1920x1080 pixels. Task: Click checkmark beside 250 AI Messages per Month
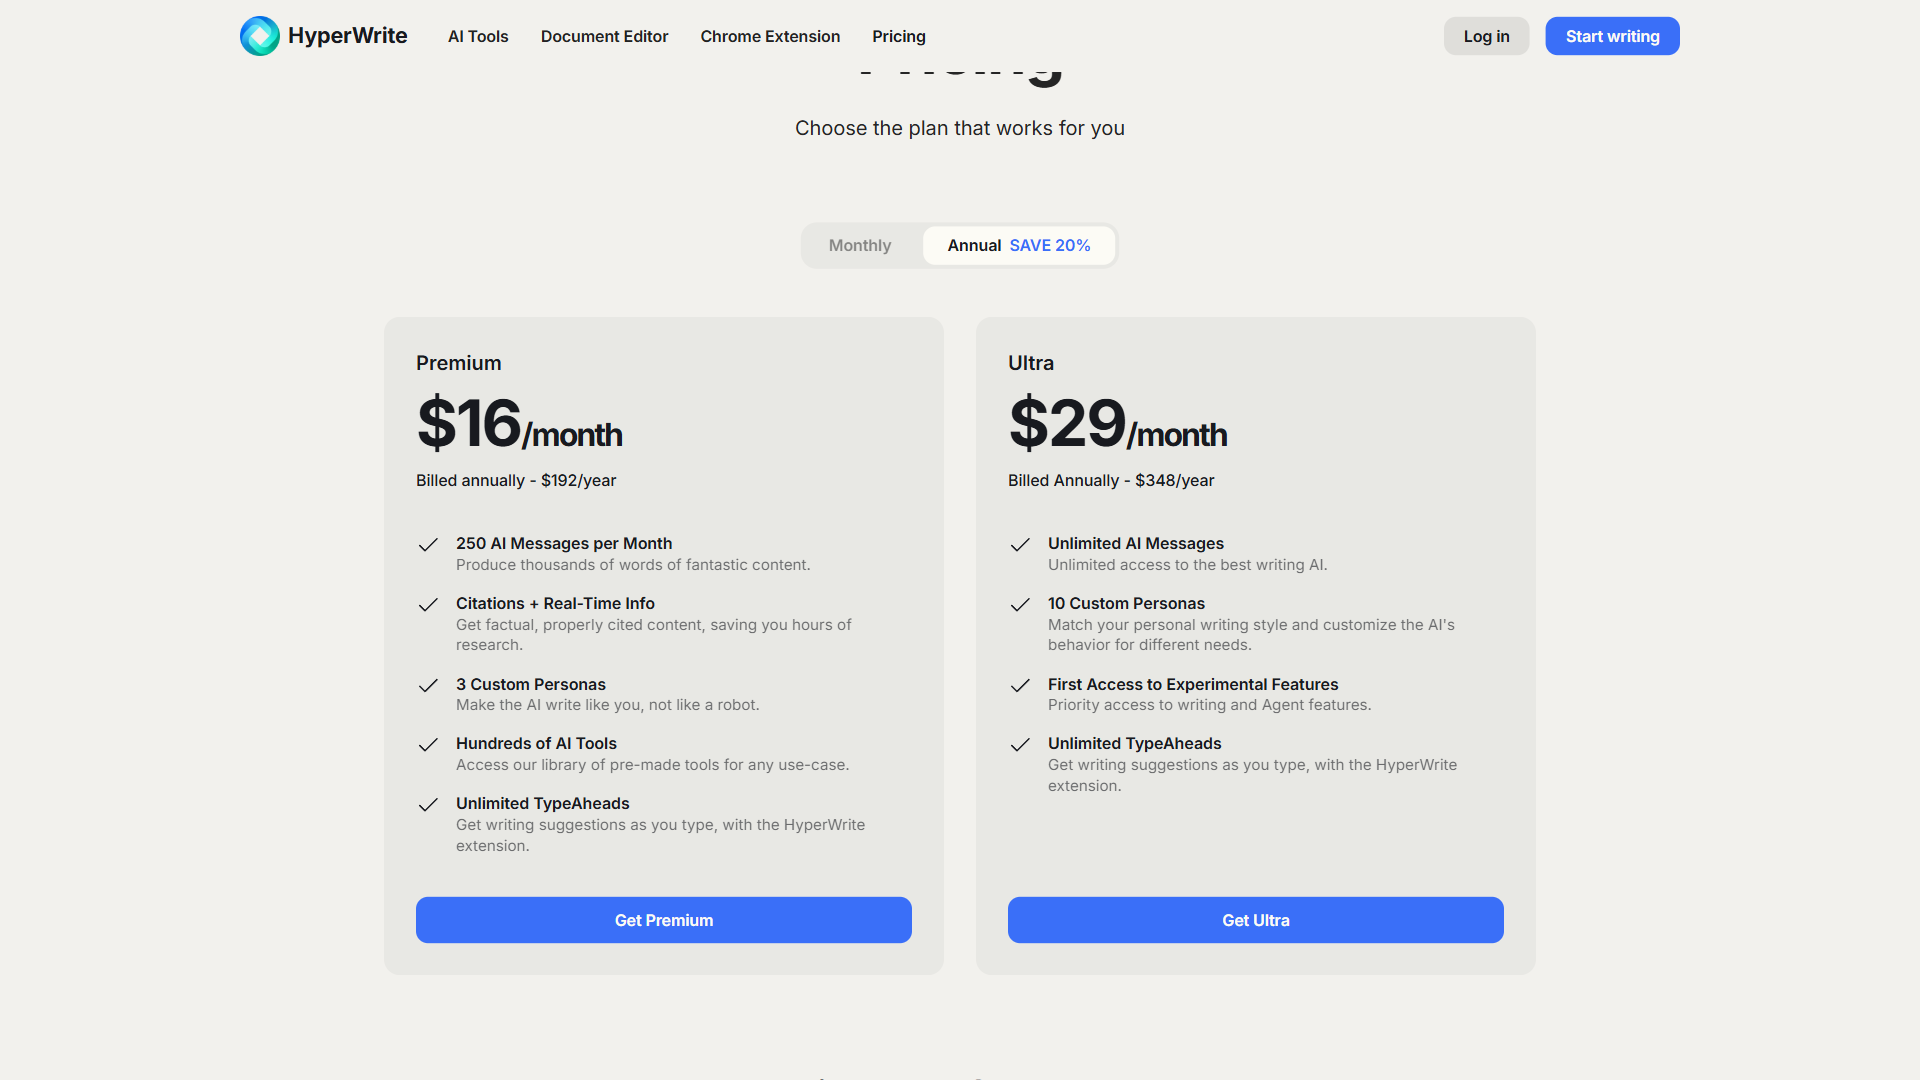428,545
